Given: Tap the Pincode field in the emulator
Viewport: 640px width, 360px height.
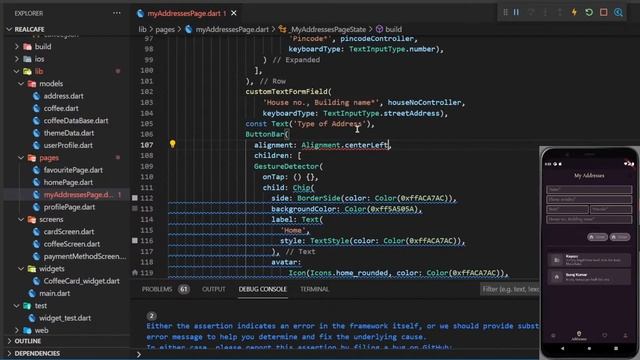Looking at the screenshot, I should coord(611,209).
